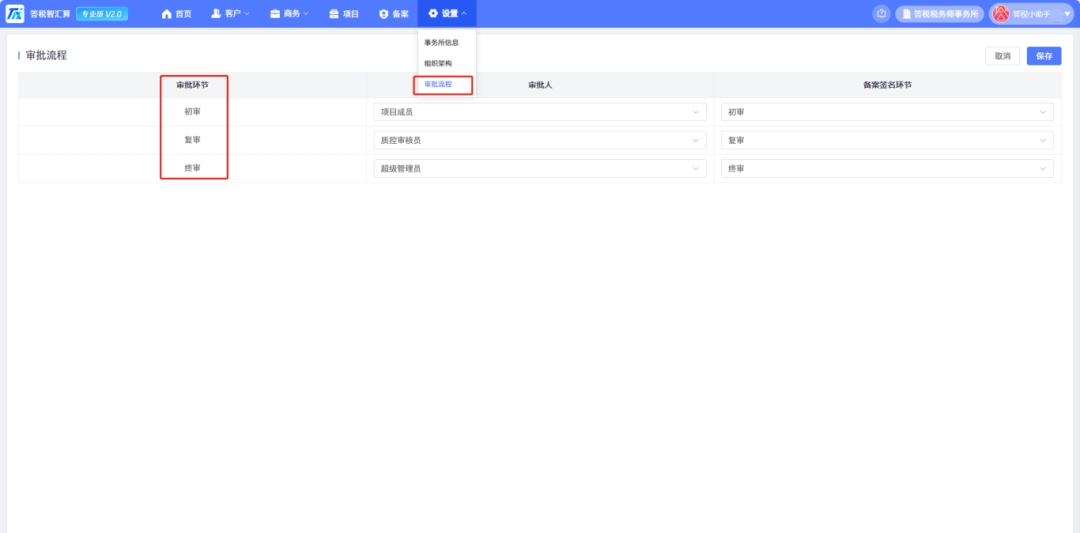
Task: Select 审批流程 from settings submenu
Action: tap(438, 84)
